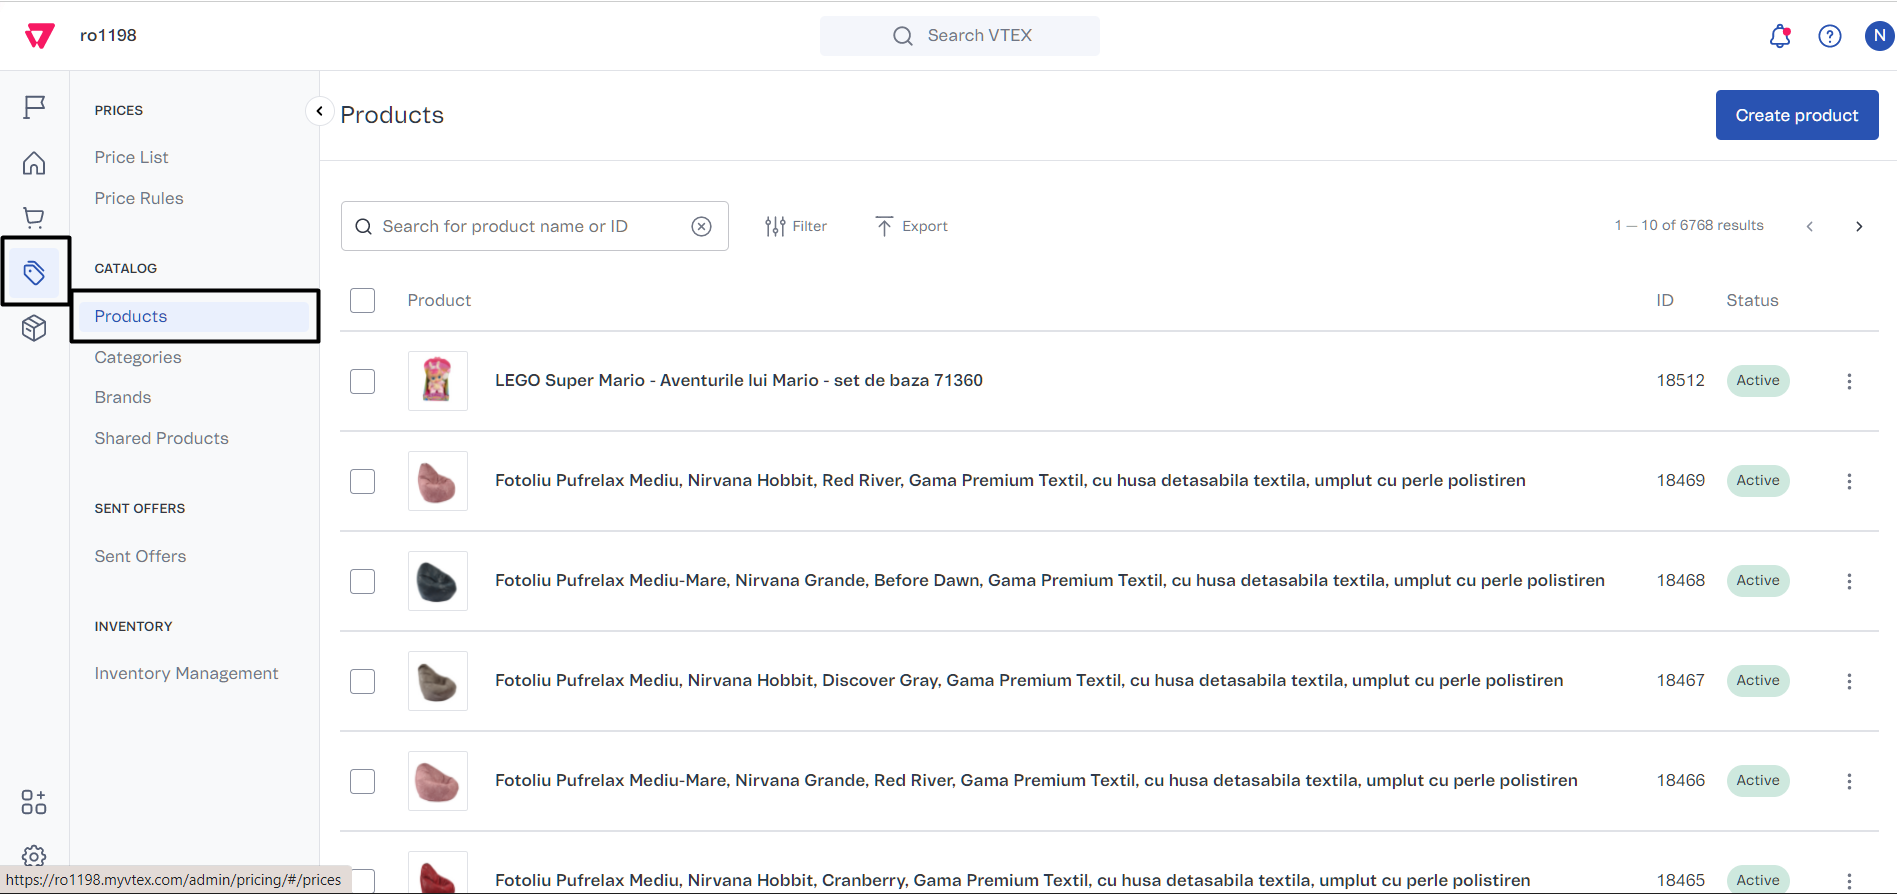Click the Create product button

click(1796, 115)
